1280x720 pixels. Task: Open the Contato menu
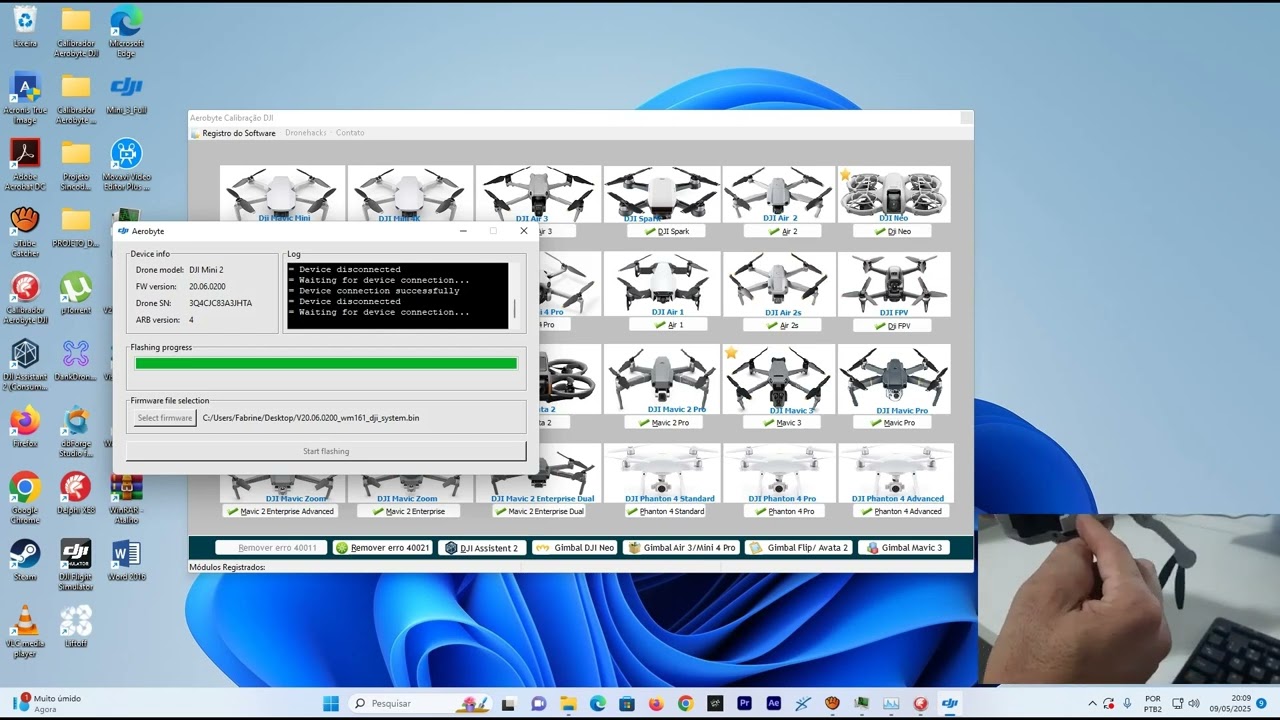(350, 133)
